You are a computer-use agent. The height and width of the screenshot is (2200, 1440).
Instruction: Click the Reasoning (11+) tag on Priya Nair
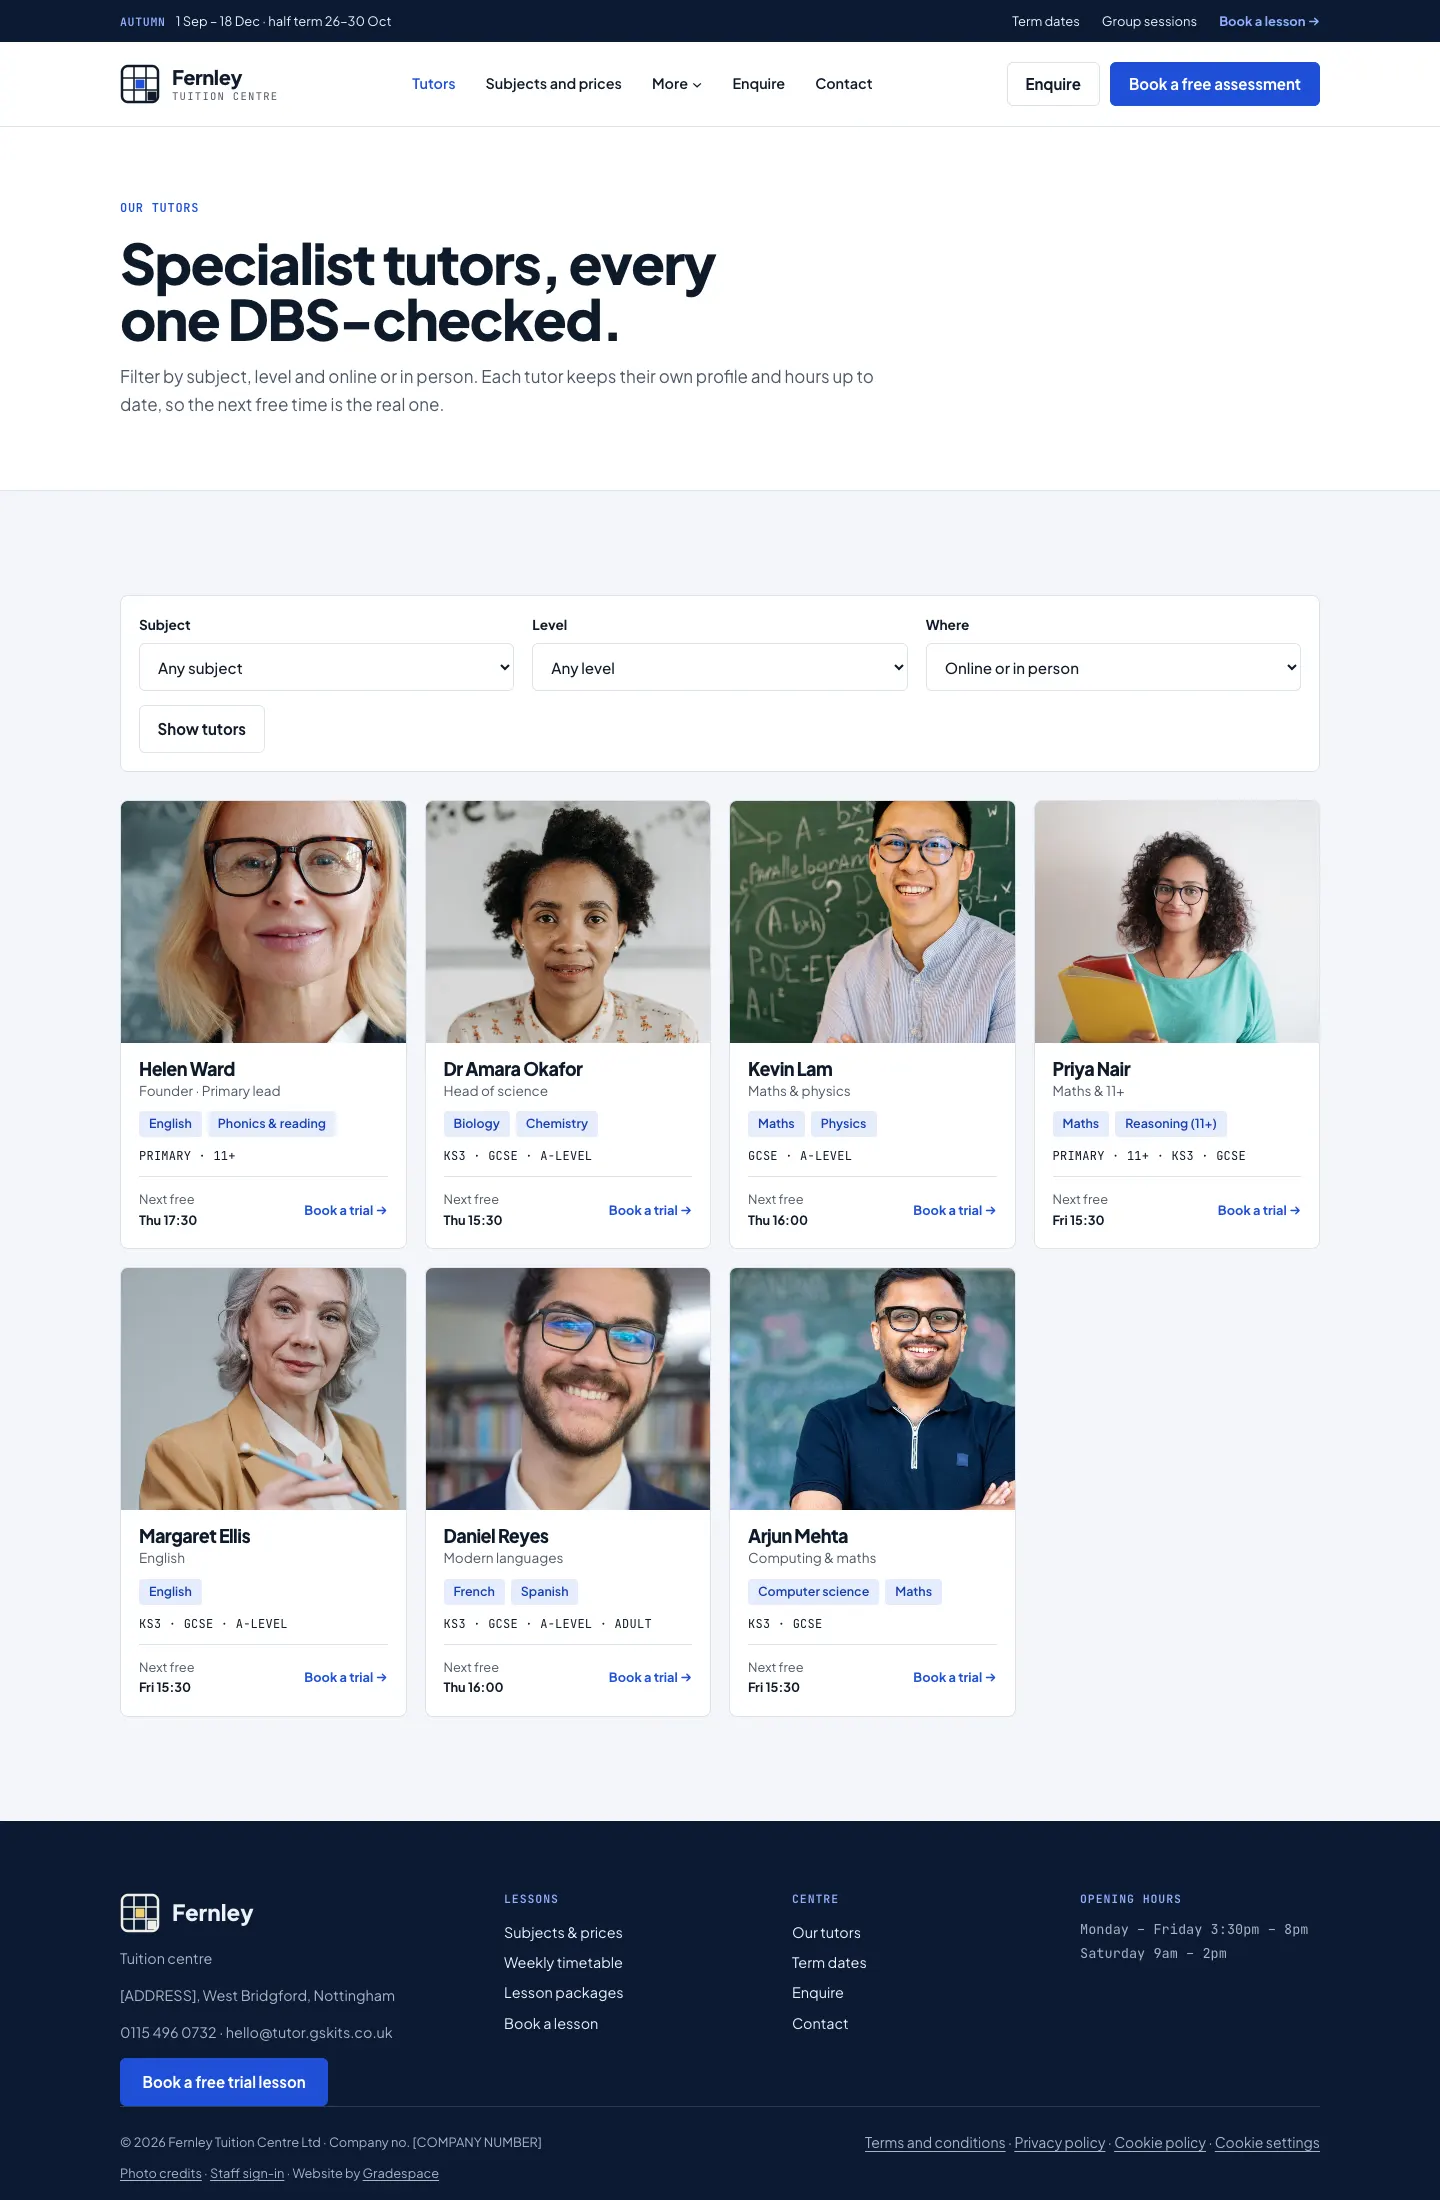point(1171,1124)
